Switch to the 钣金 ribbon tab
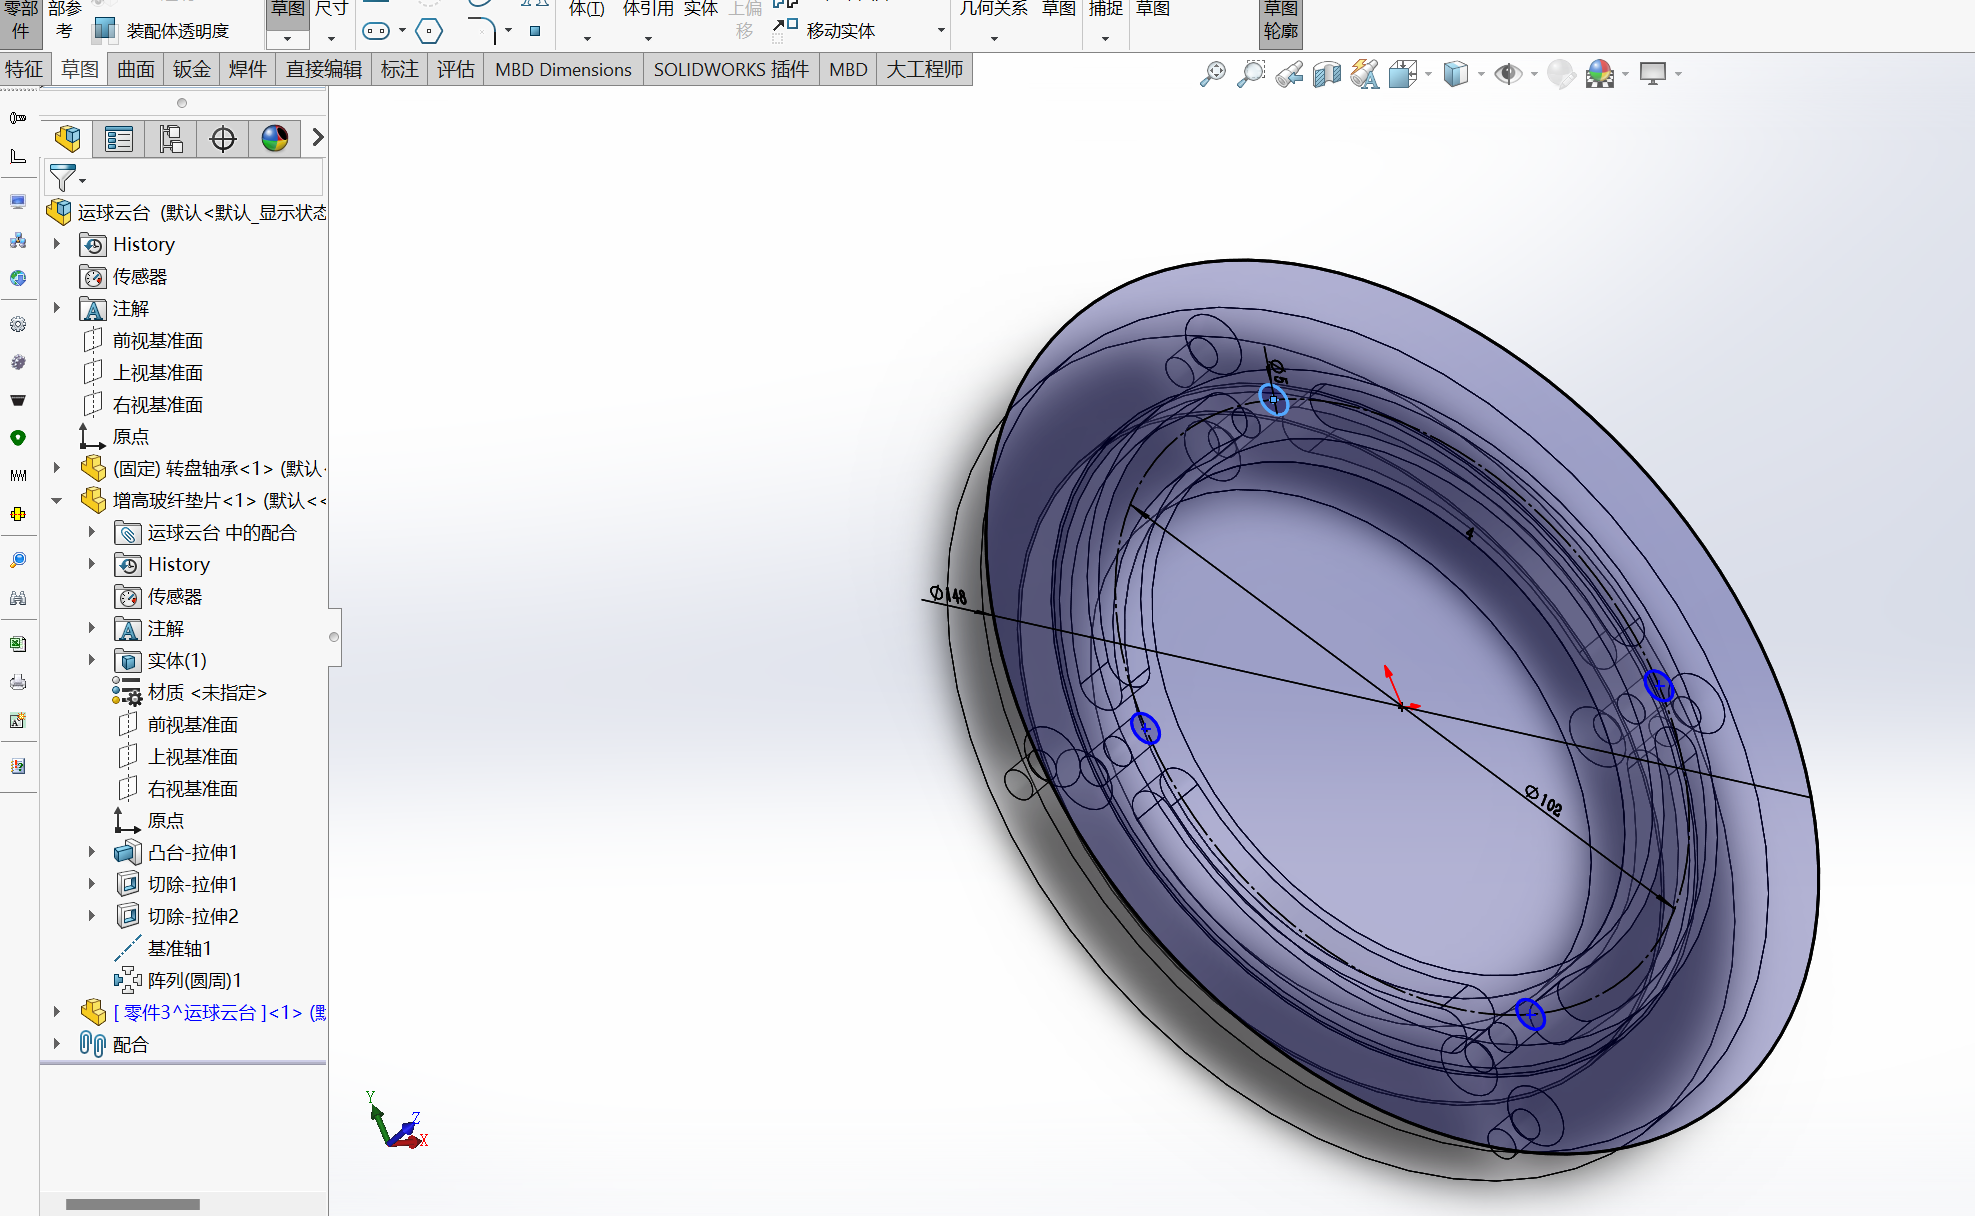This screenshot has width=1975, height=1216. 192,69
